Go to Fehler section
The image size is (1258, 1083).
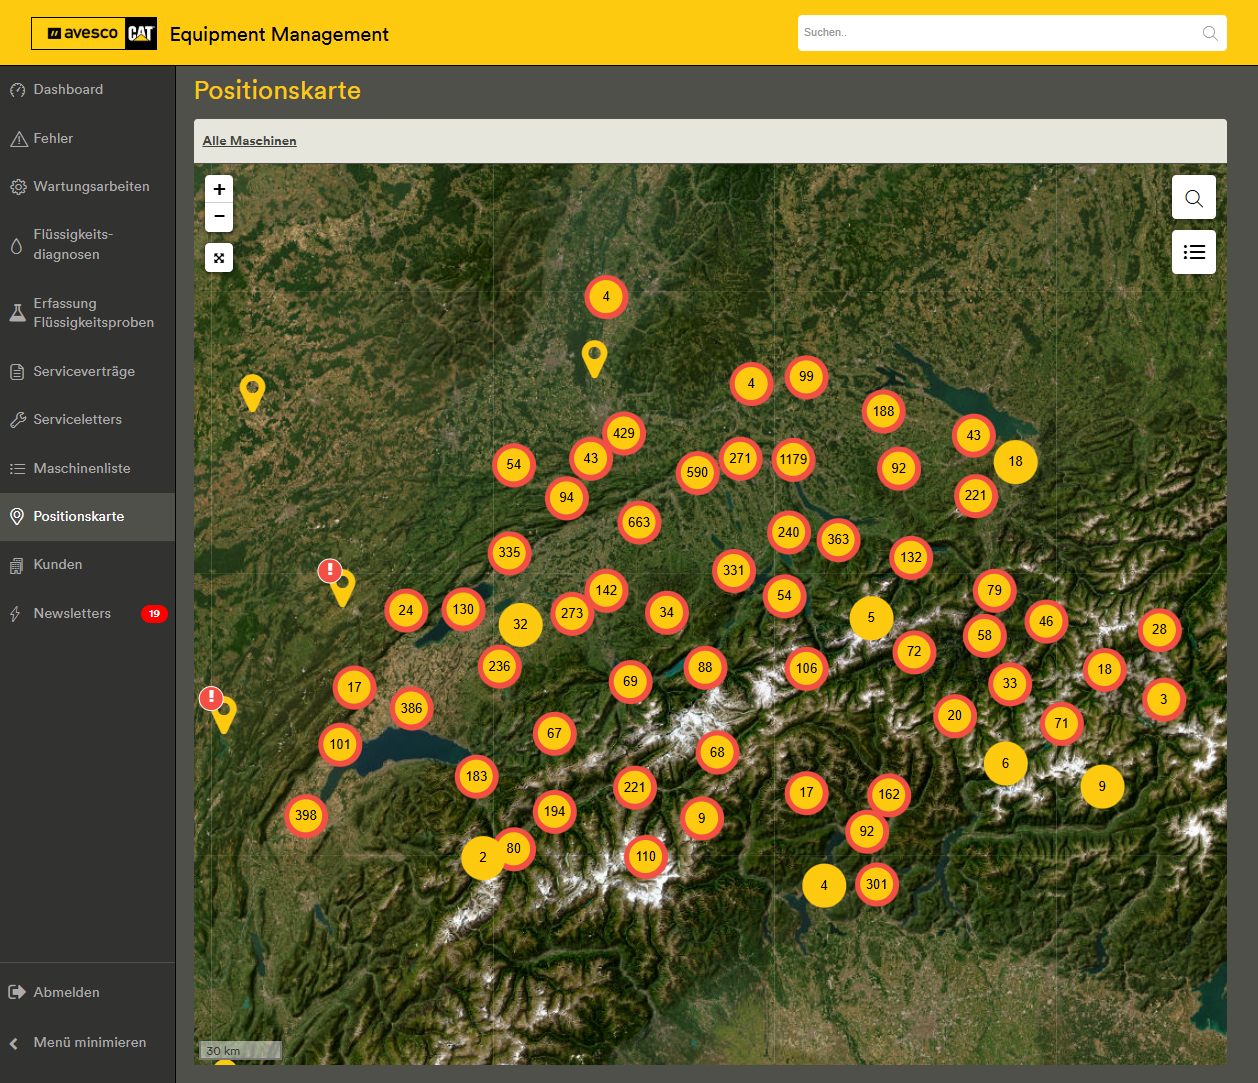tap(53, 139)
